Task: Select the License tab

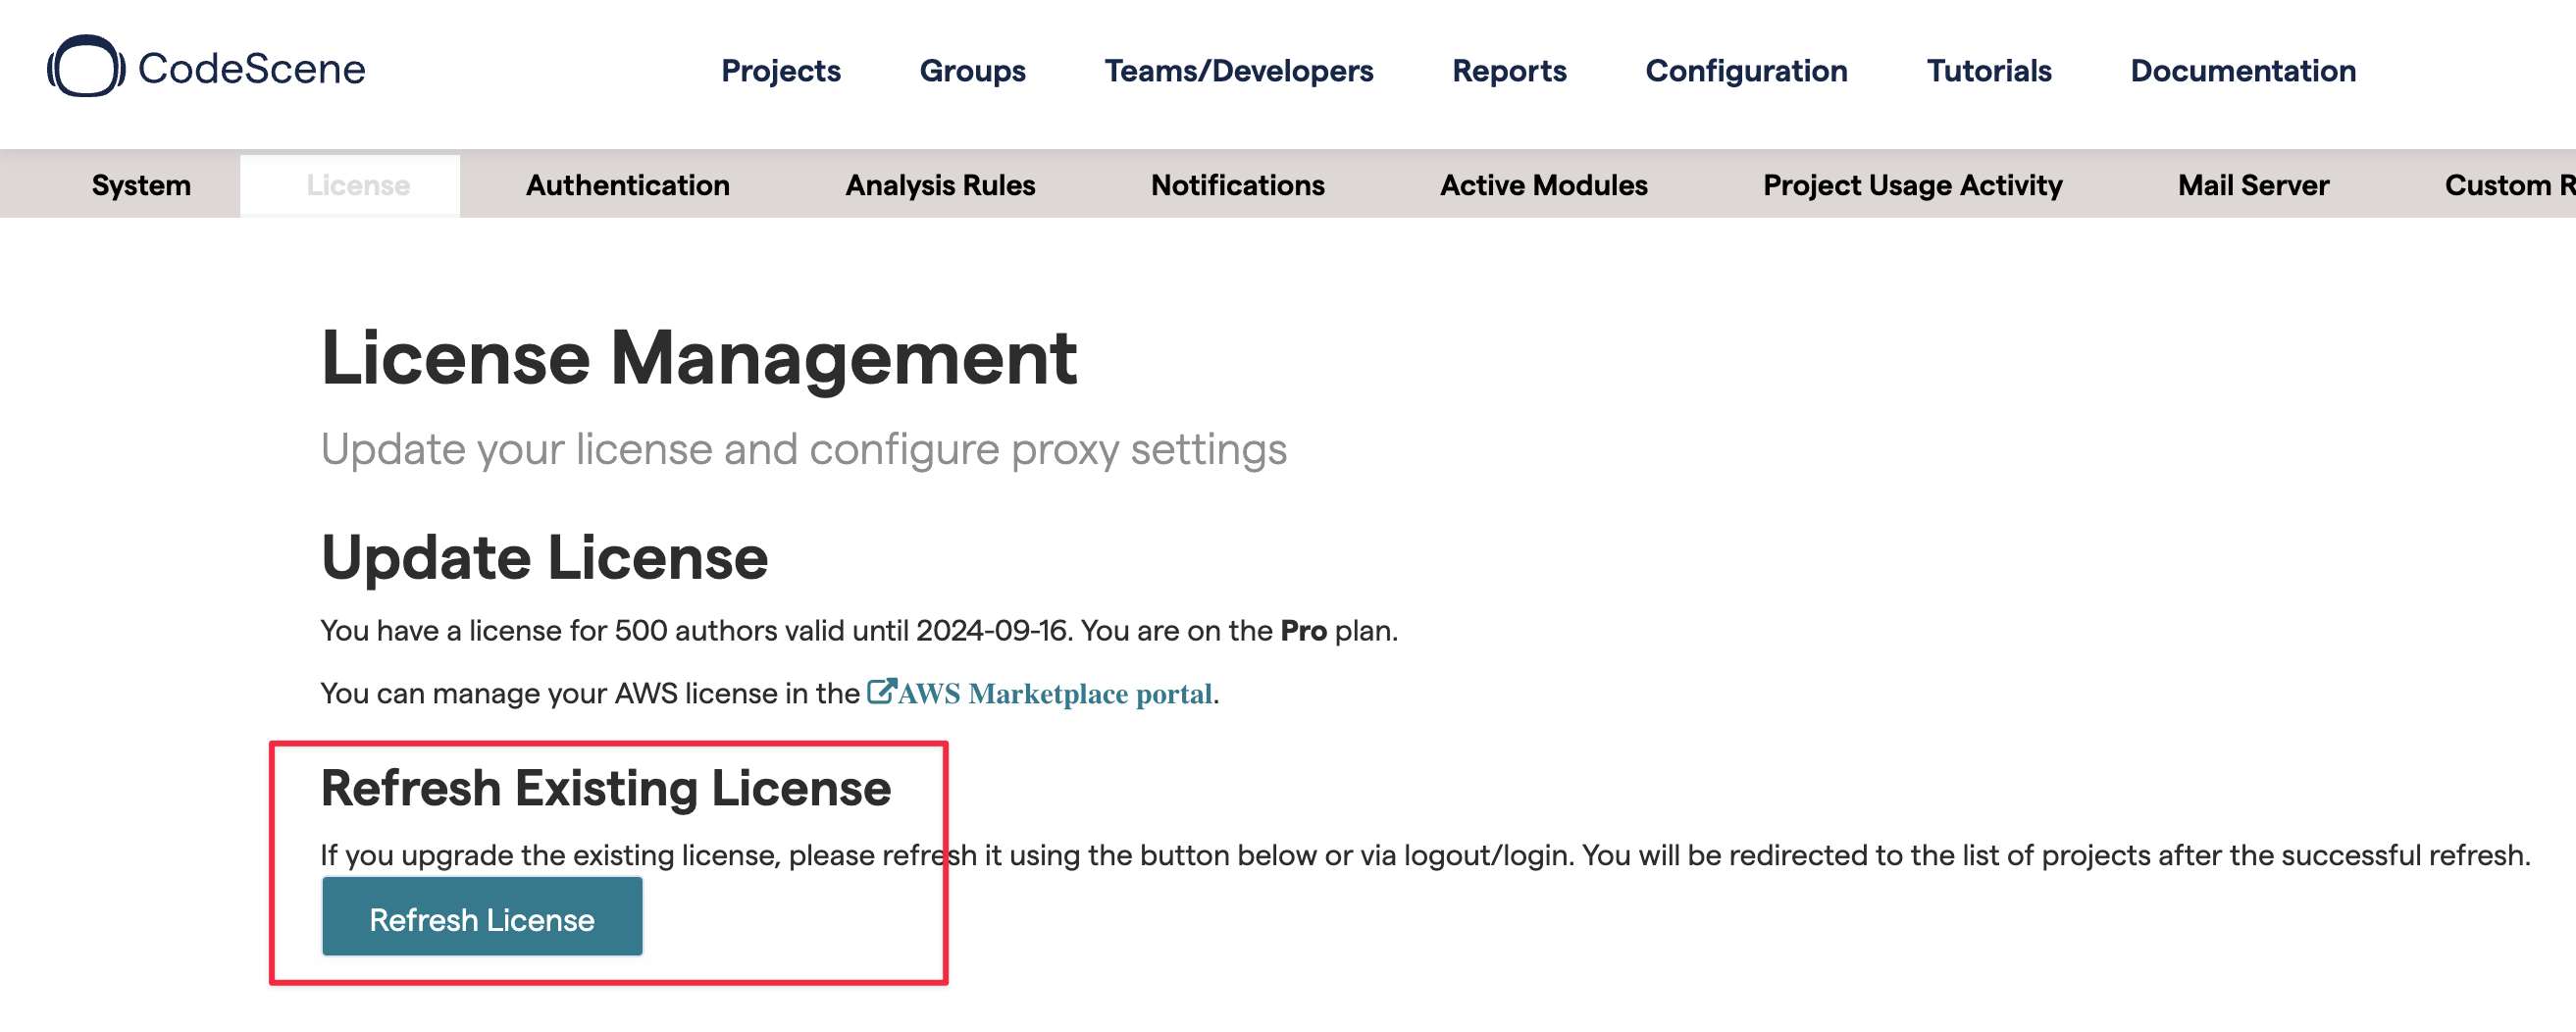Action: (357, 186)
